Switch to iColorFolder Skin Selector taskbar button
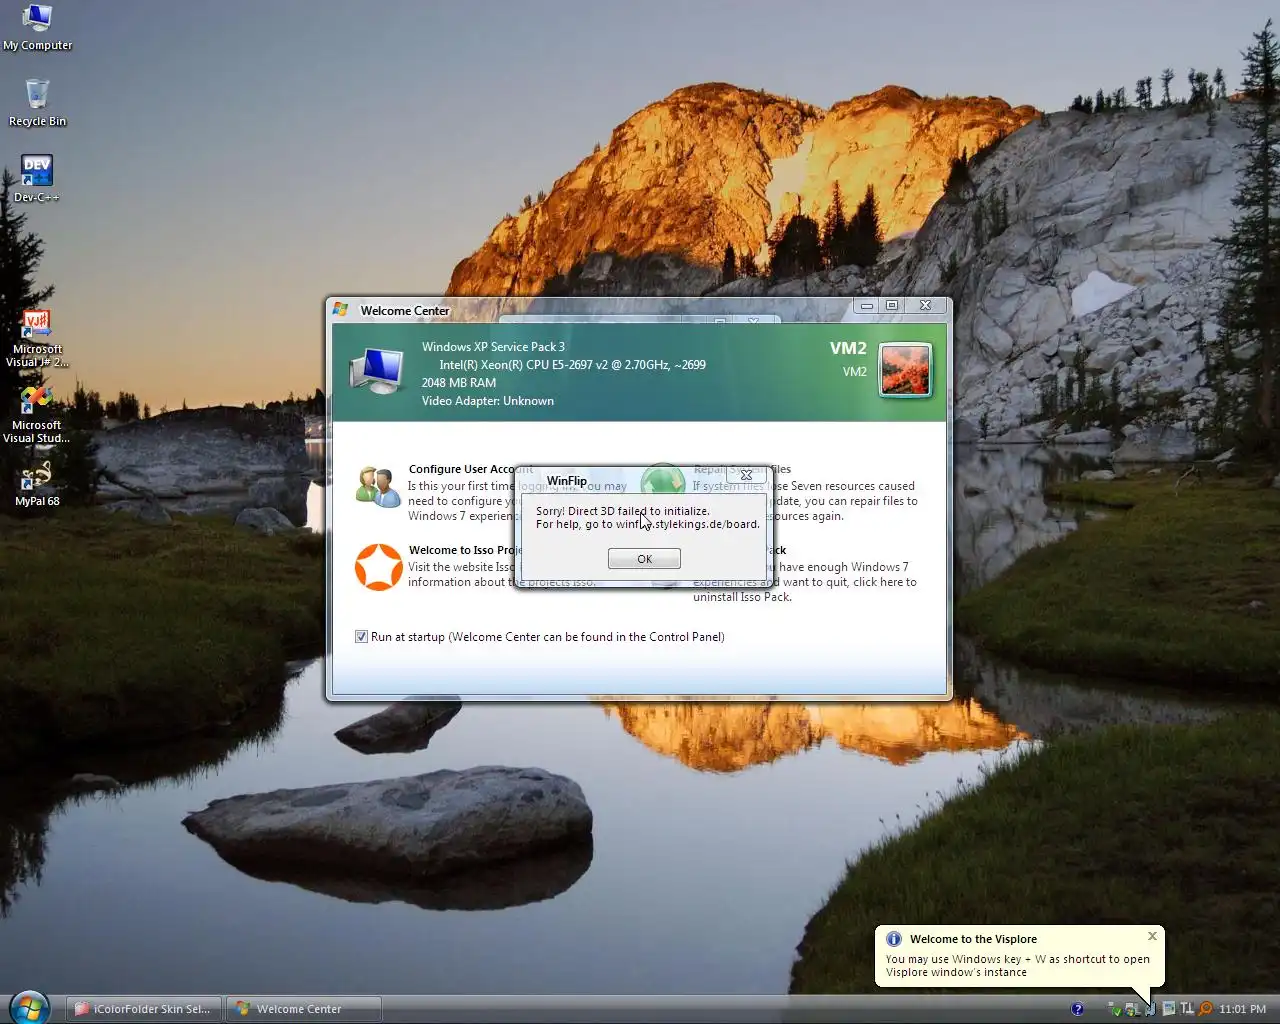This screenshot has height=1024, width=1280. (145, 1009)
